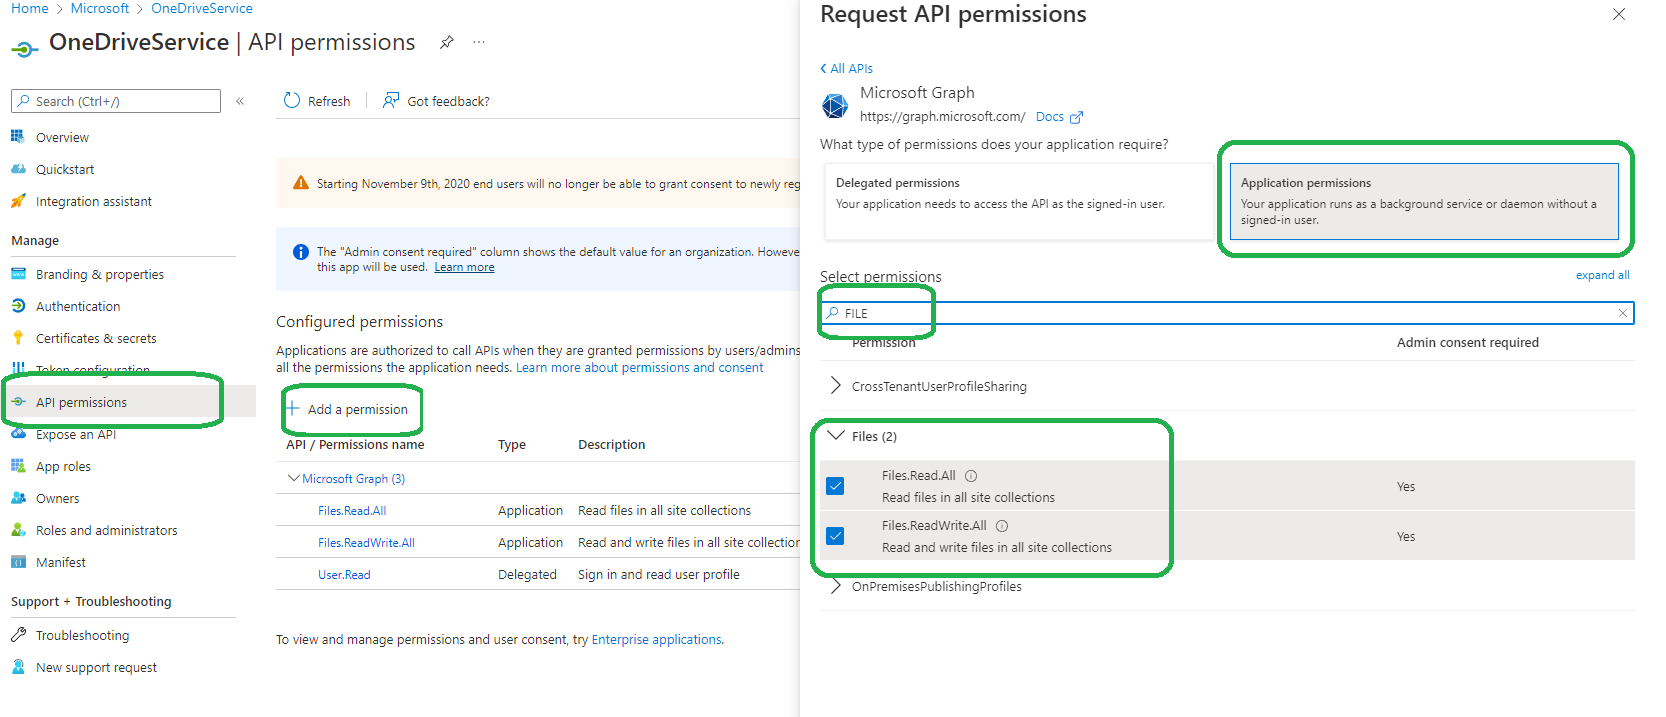Open the Learn more link in info banner
This screenshot has height=717, width=1666.
tap(464, 267)
